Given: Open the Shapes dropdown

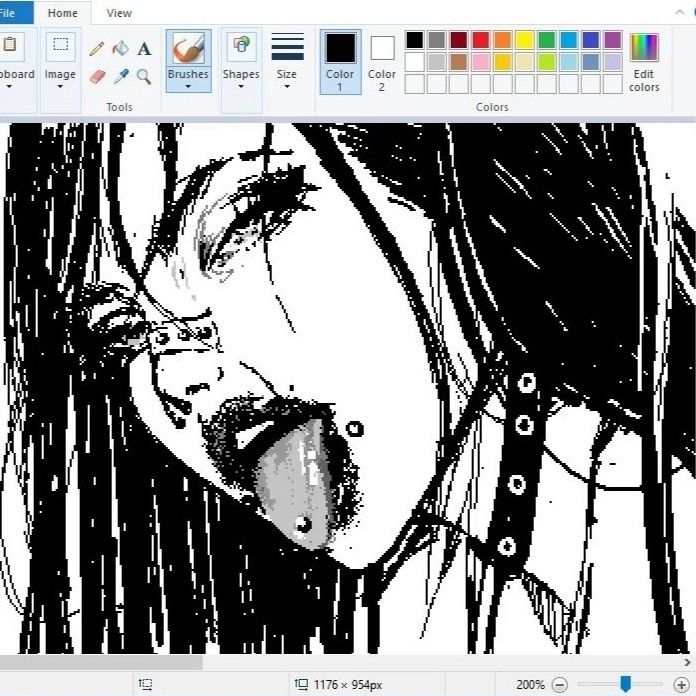Looking at the screenshot, I should tap(241, 62).
